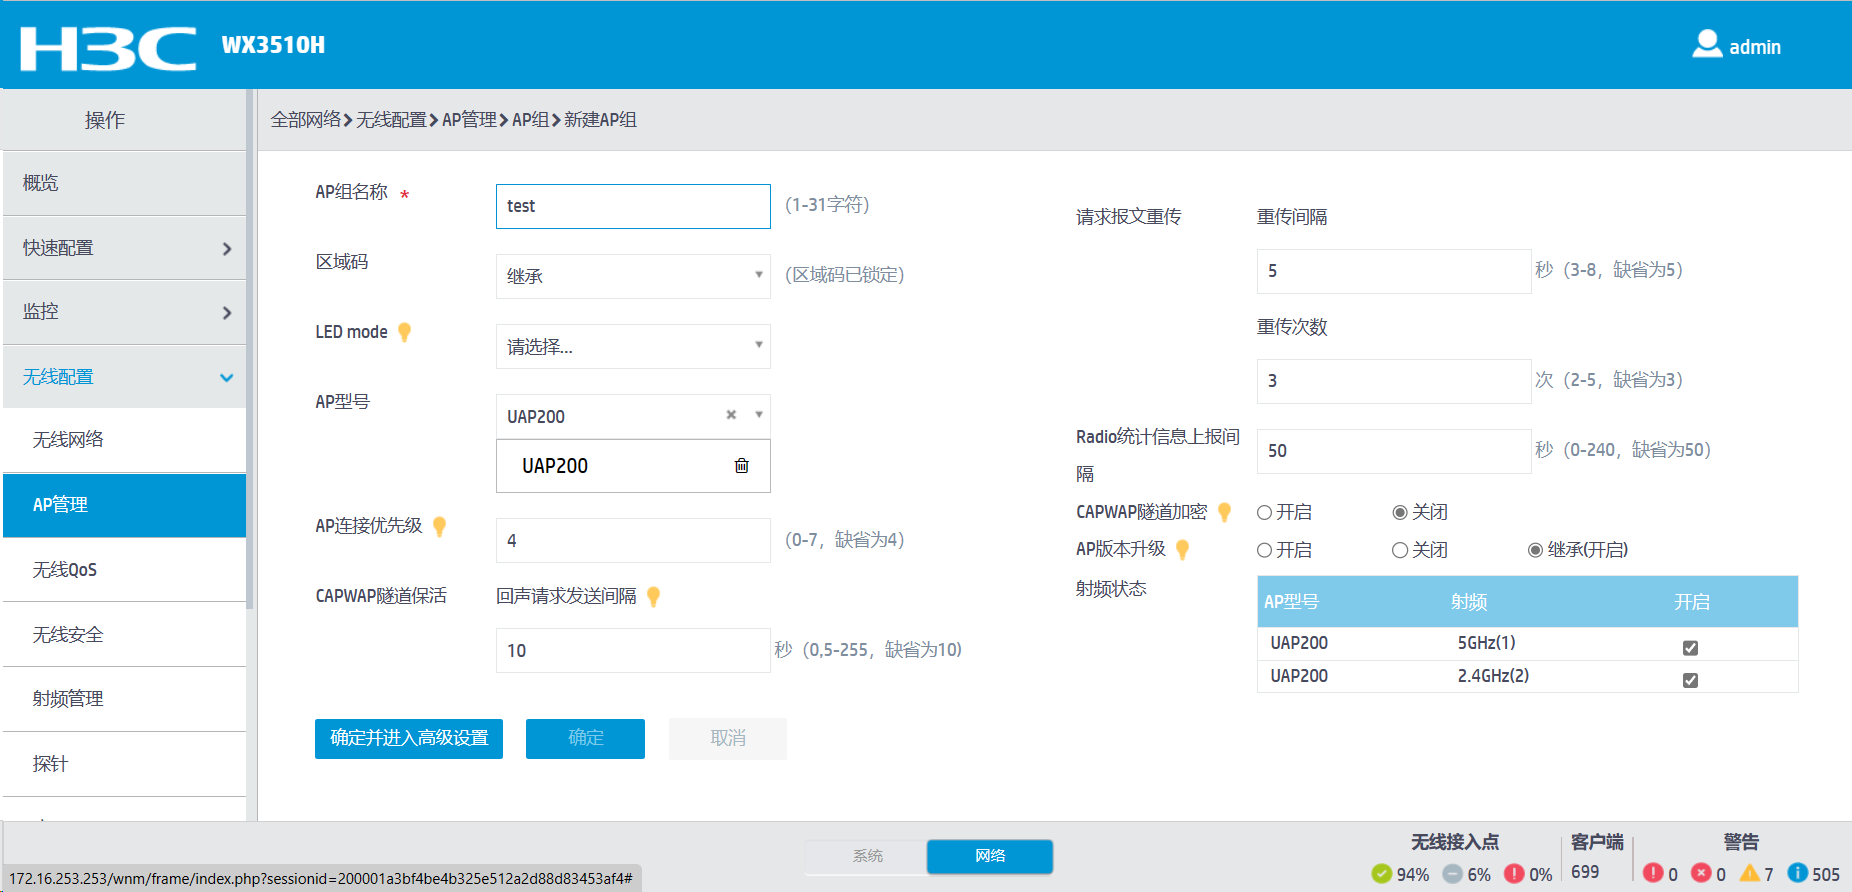The height and width of the screenshot is (892, 1852).
Task: Open the AP型号 dropdown arrow
Action: pos(759,415)
